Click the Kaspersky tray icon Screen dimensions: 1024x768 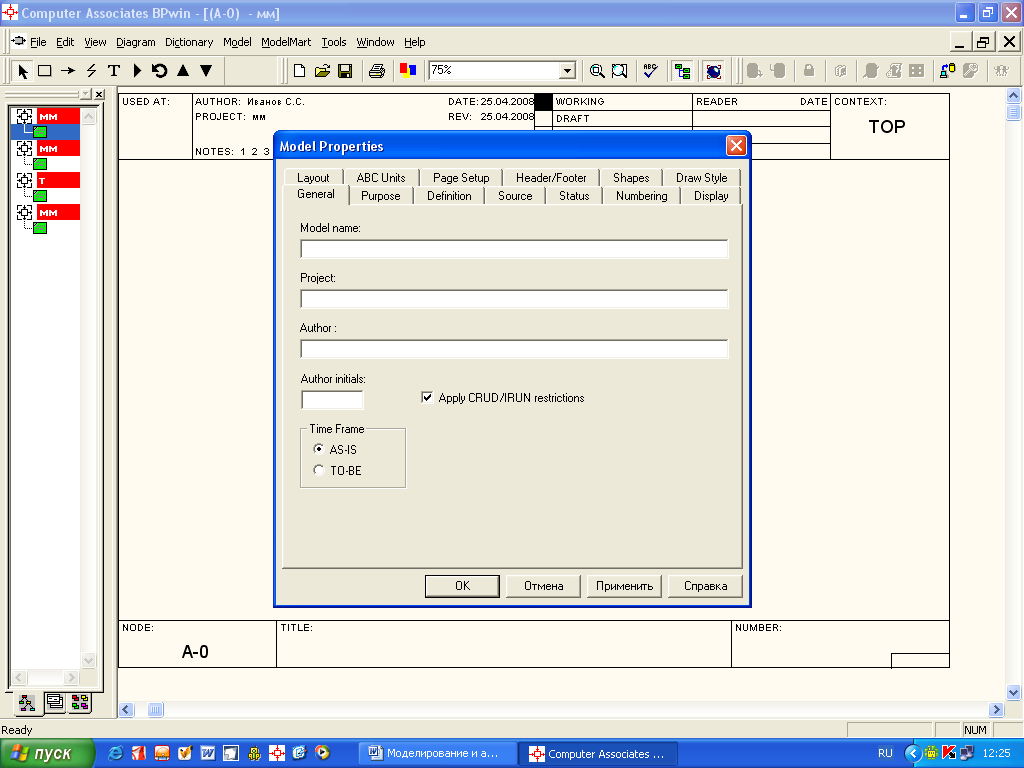click(949, 753)
